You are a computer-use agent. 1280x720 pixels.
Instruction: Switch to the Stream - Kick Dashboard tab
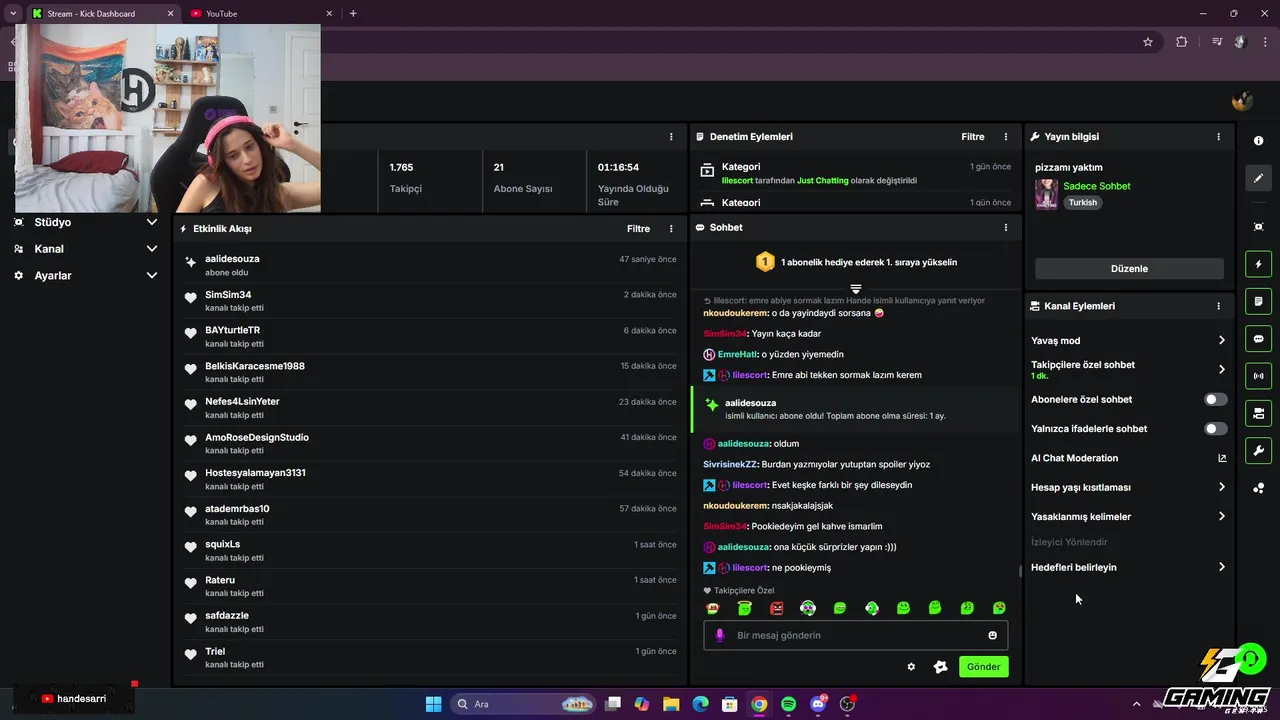pos(102,13)
